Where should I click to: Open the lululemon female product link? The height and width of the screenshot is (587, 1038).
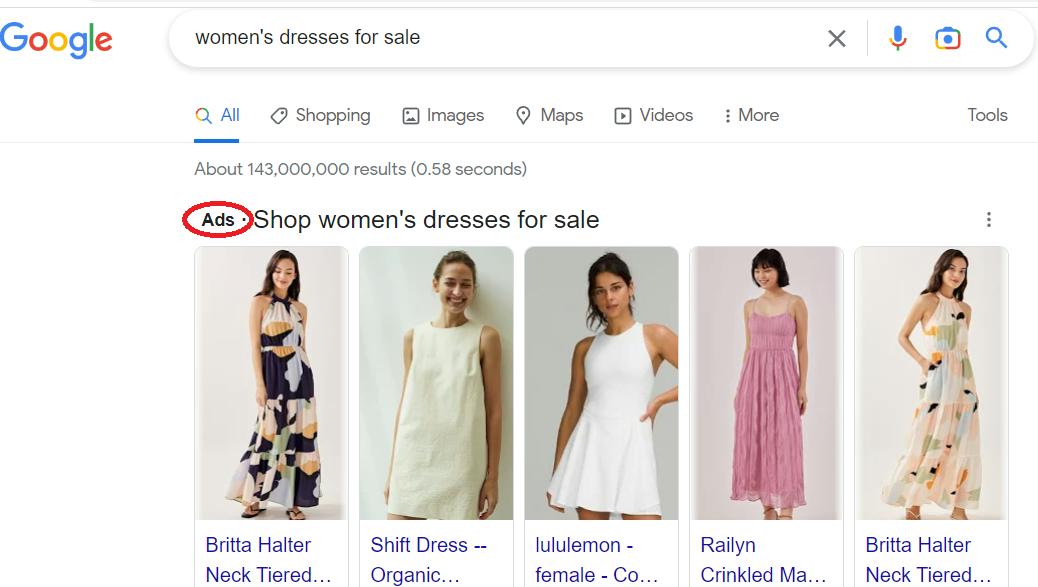pyautogui.click(x=596, y=559)
